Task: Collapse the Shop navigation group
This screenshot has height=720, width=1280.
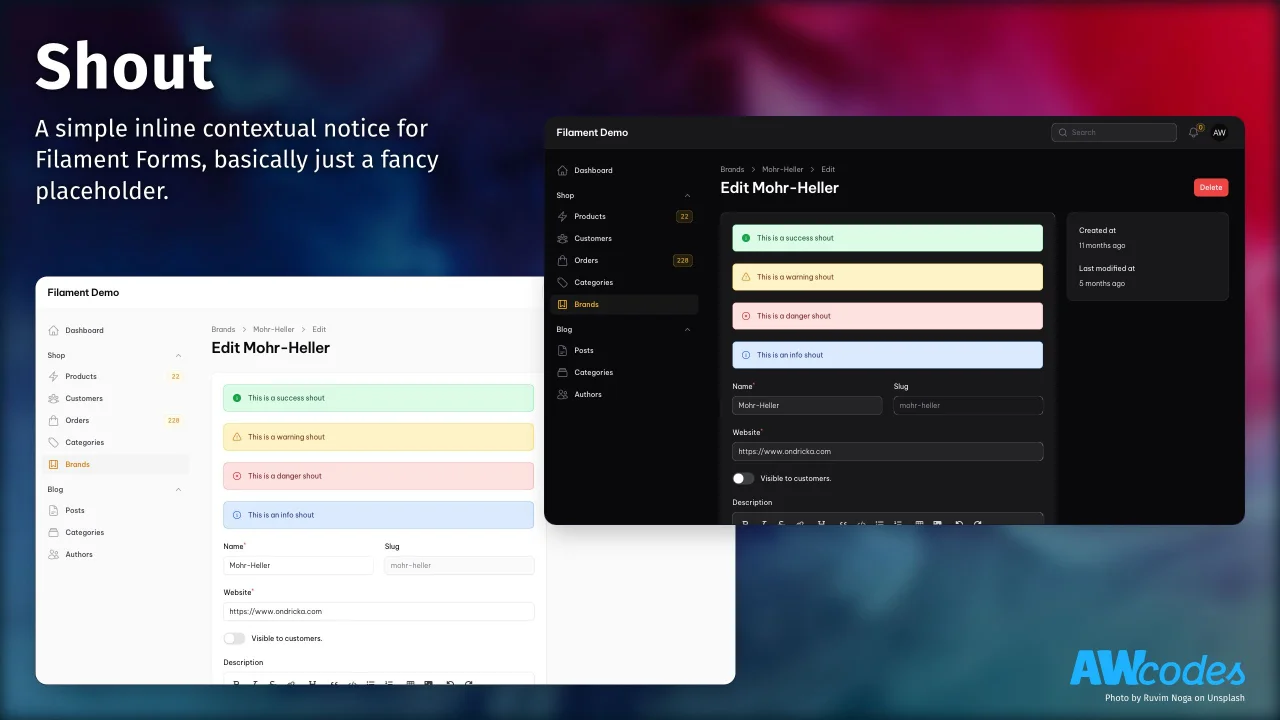Action: point(687,195)
